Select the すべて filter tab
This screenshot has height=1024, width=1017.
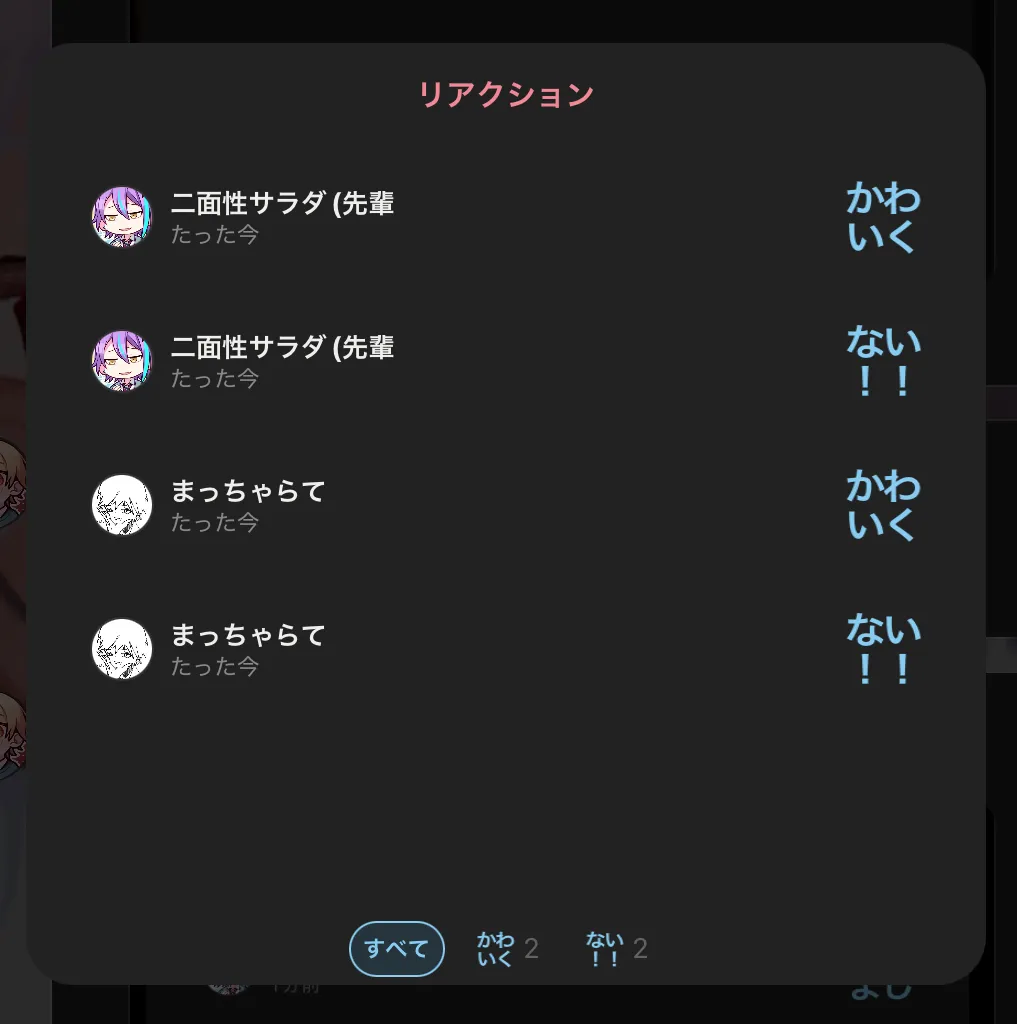coord(396,948)
